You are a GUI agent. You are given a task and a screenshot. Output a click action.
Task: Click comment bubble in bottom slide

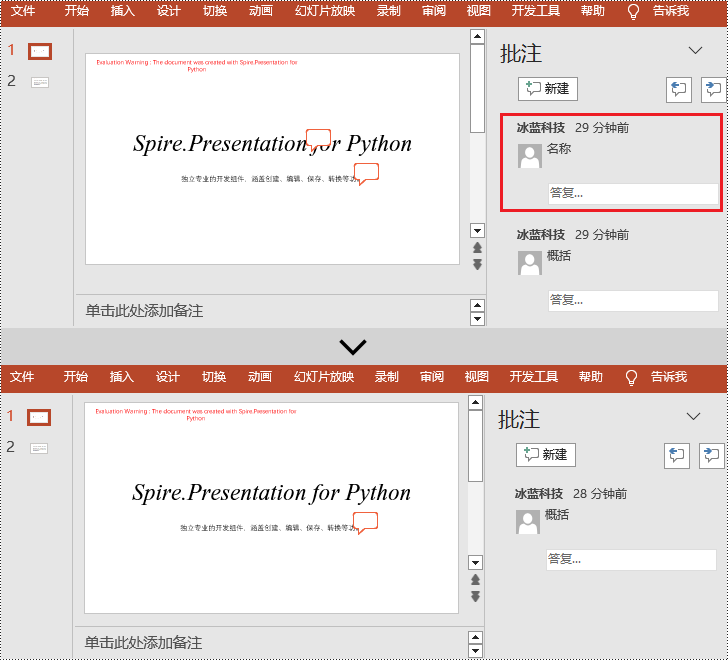[x=365, y=523]
